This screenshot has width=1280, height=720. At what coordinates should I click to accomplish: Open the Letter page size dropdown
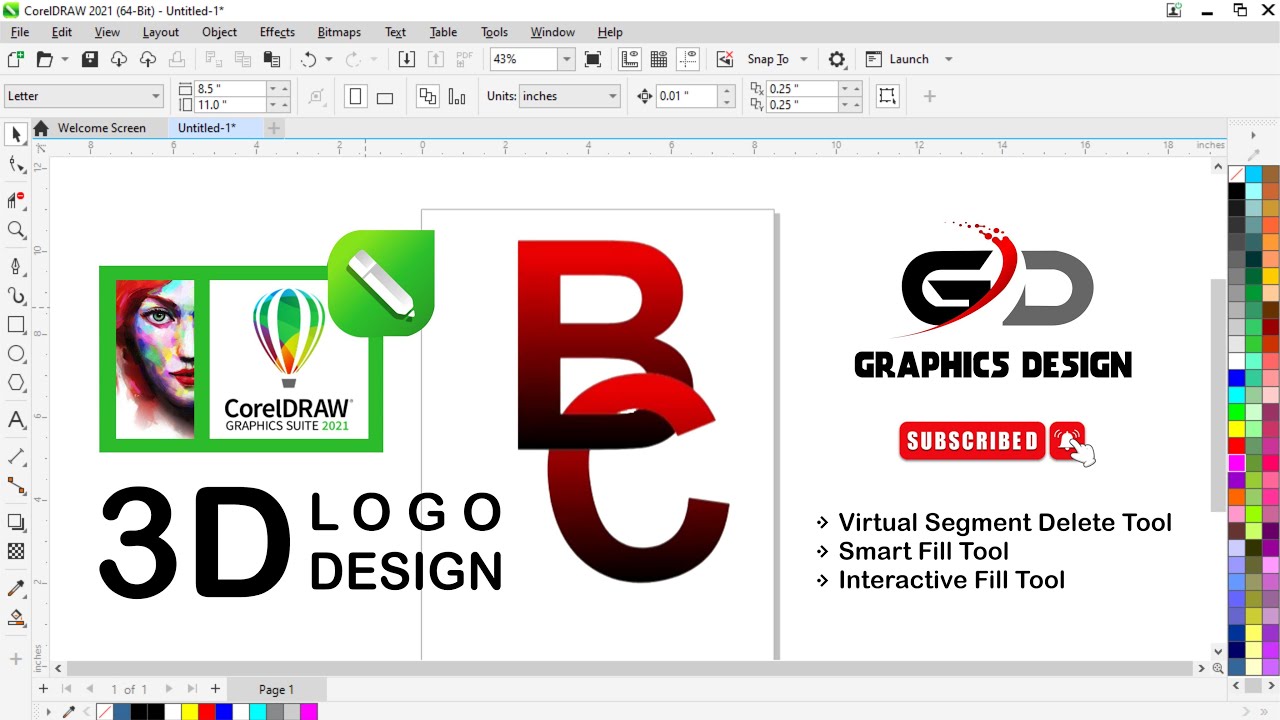pos(156,96)
